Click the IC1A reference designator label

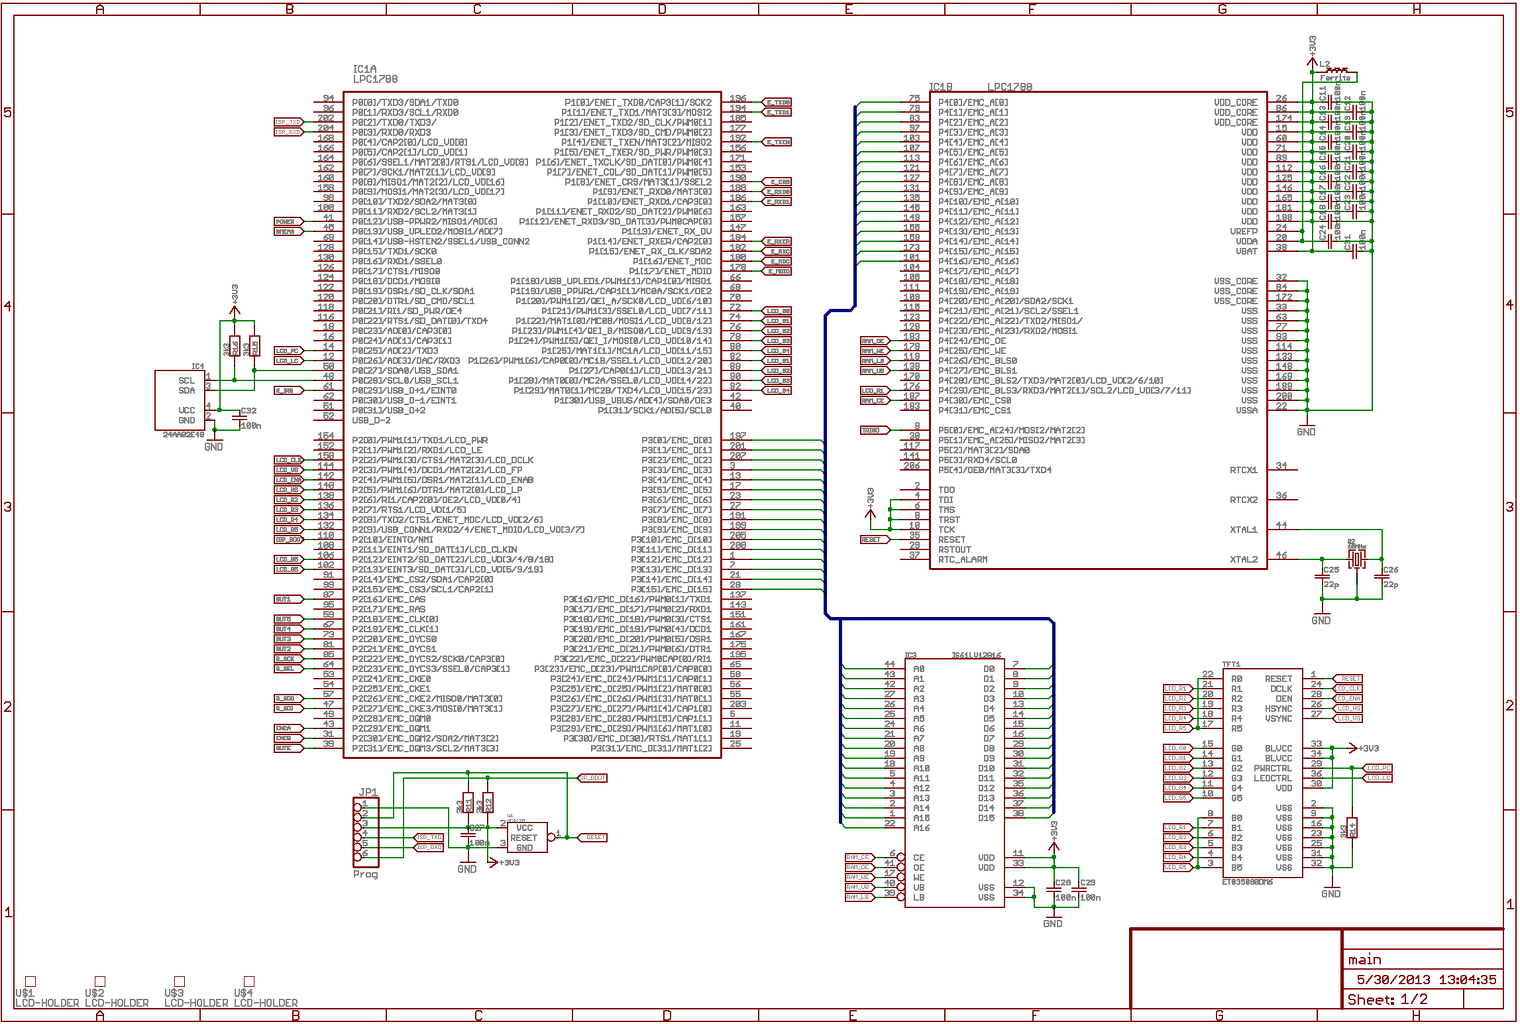(x=364, y=70)
